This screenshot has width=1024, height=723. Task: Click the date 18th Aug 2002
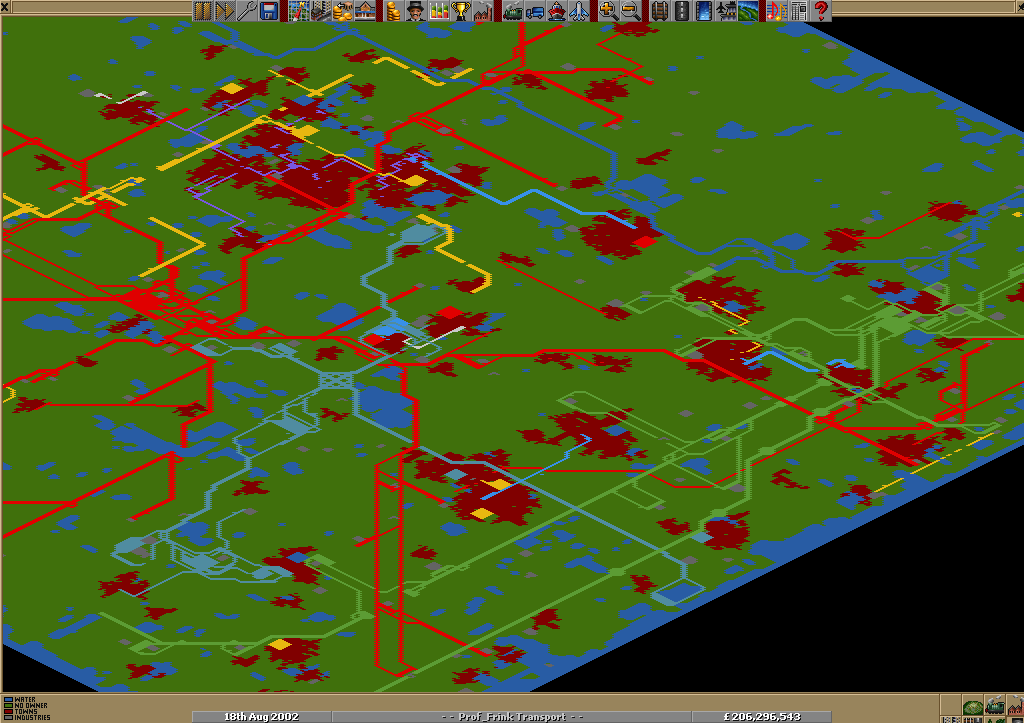click(261, 716)
